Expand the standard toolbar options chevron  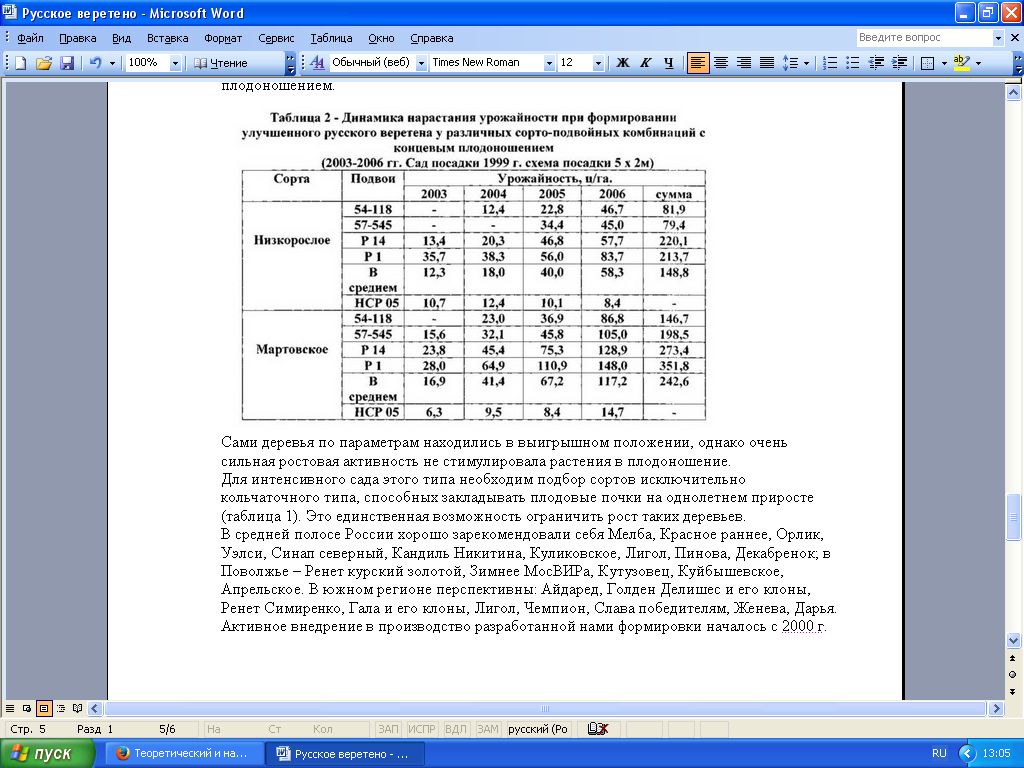[x=290, y=63]
